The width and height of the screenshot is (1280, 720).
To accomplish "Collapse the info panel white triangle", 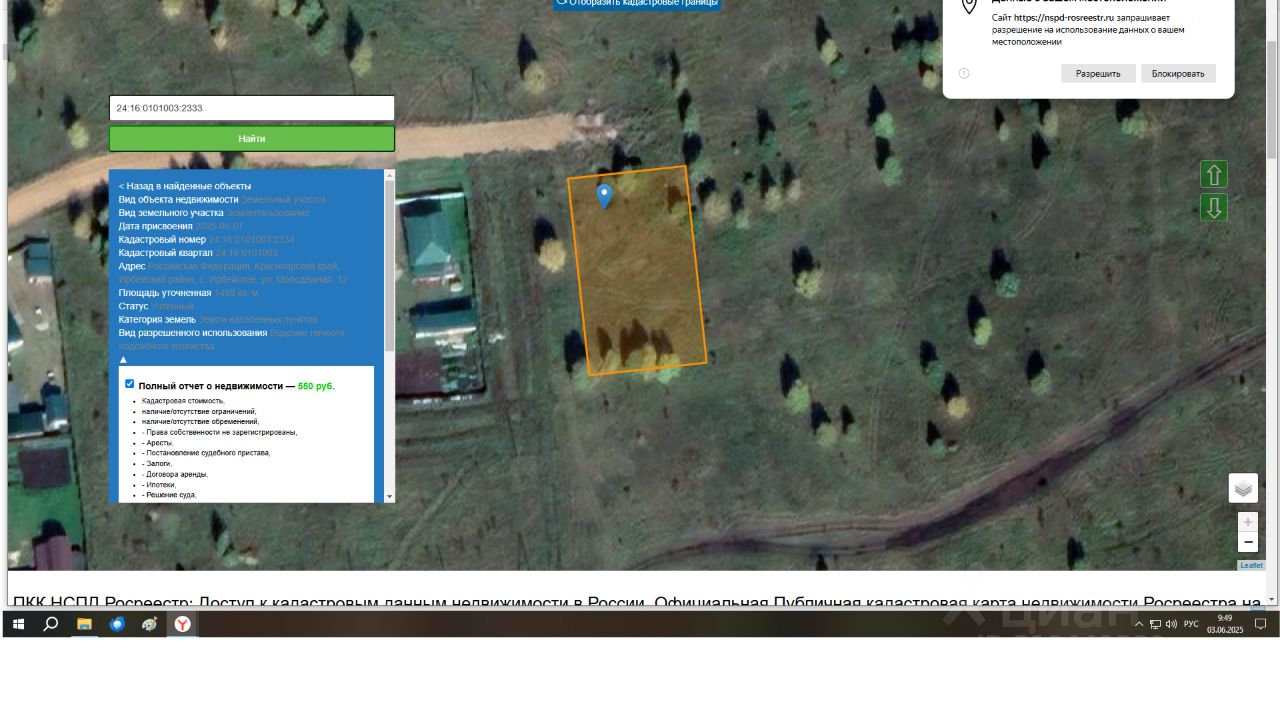I will 124,359.
